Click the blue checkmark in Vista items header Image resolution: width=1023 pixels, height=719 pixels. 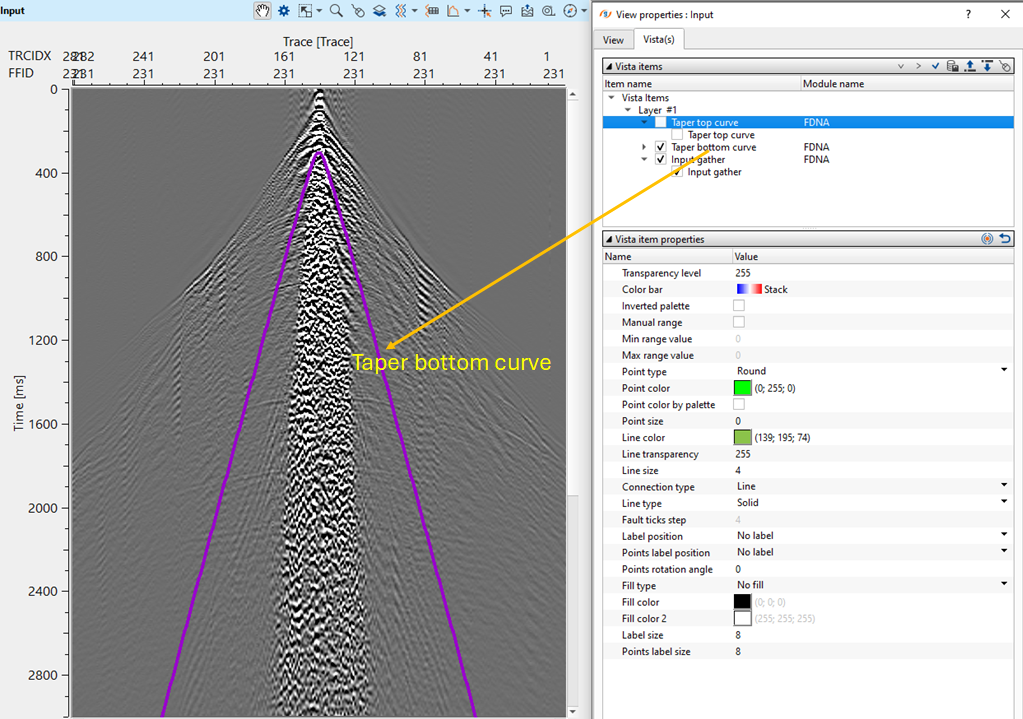coord(935,66)
